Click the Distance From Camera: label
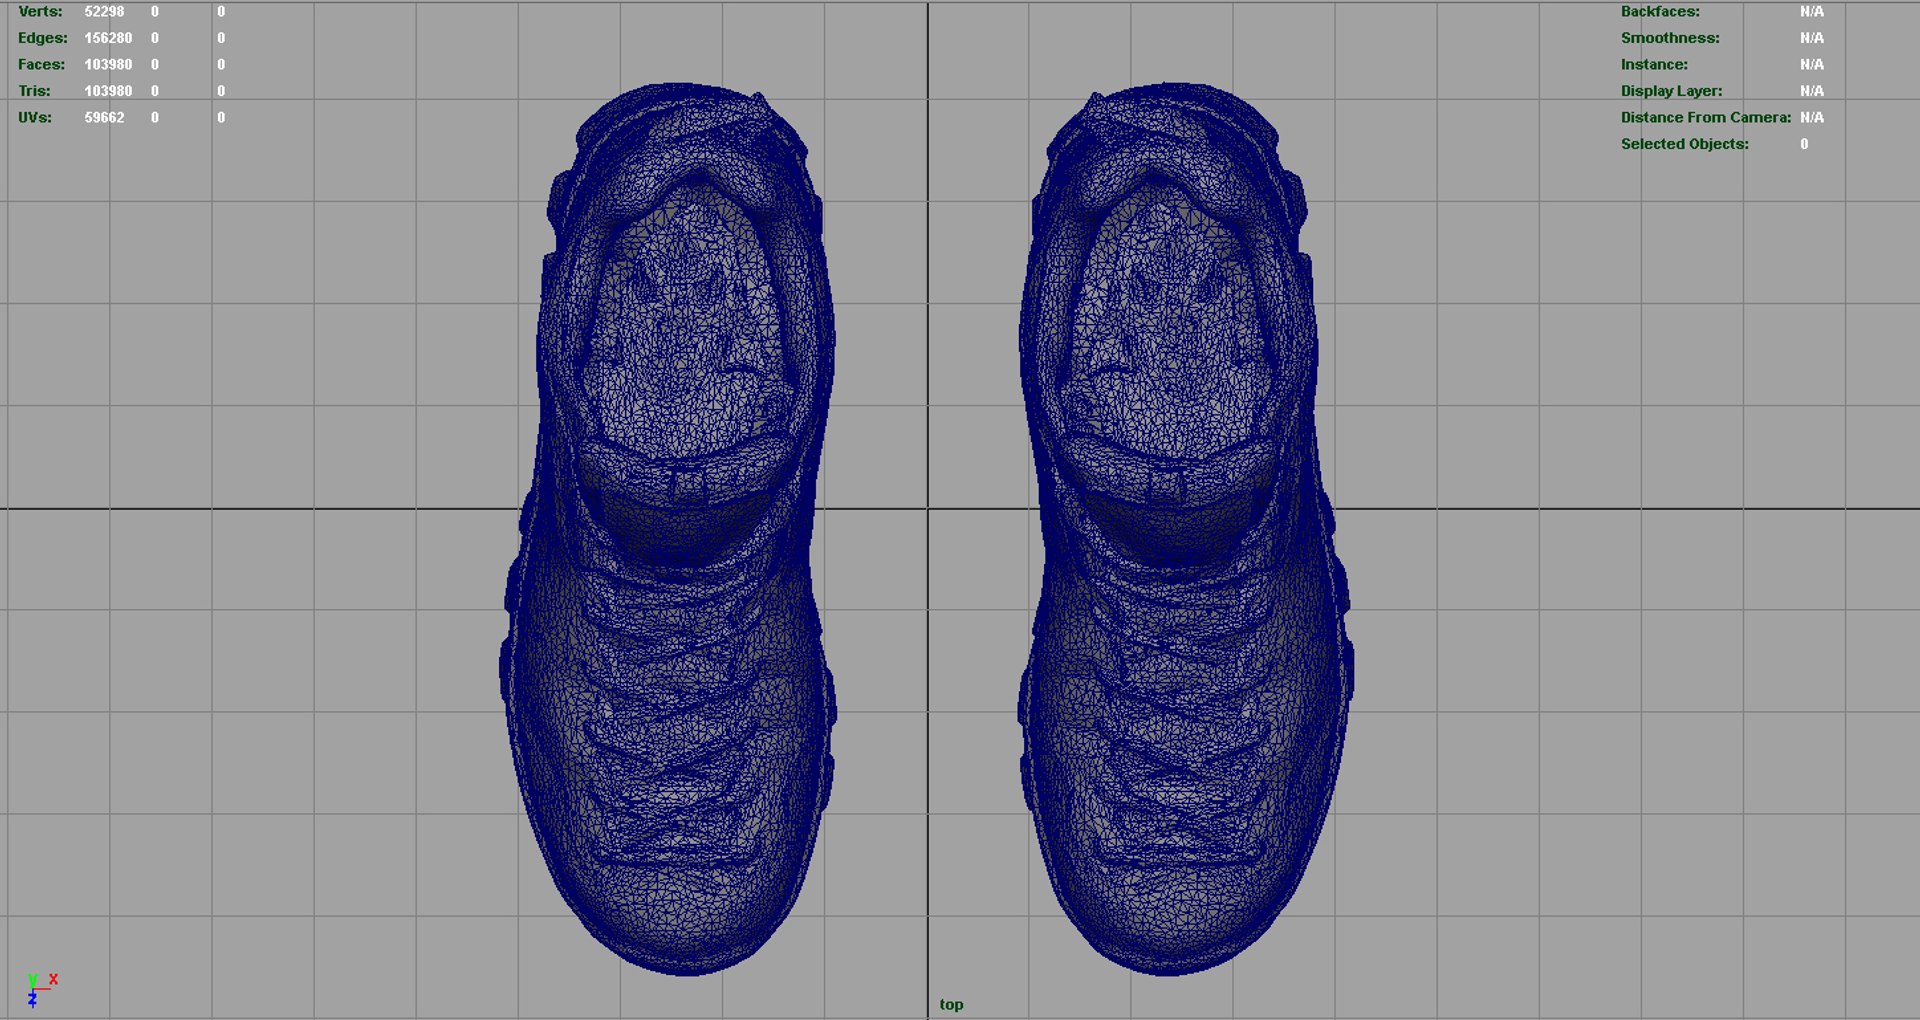 click(x=1706, y=117)
